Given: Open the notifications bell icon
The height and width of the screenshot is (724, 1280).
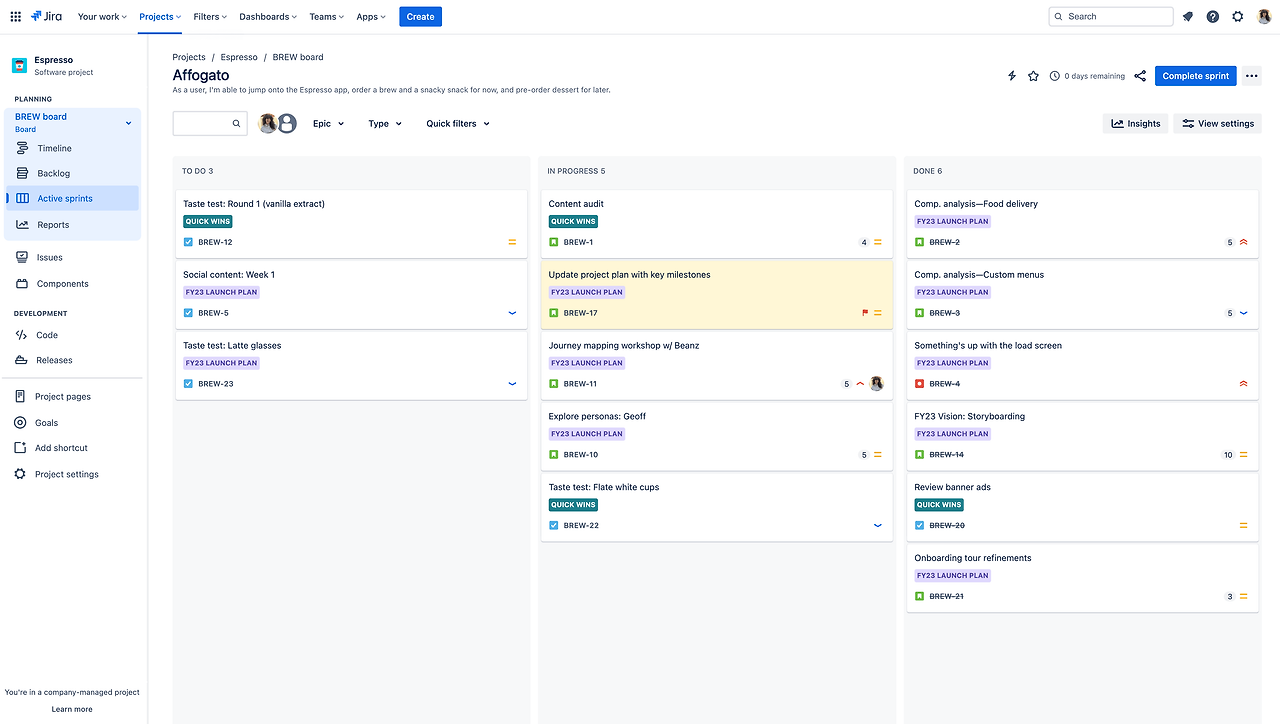Looking at the screenshot, I should pyautogui.click(x=1188, y=16).
